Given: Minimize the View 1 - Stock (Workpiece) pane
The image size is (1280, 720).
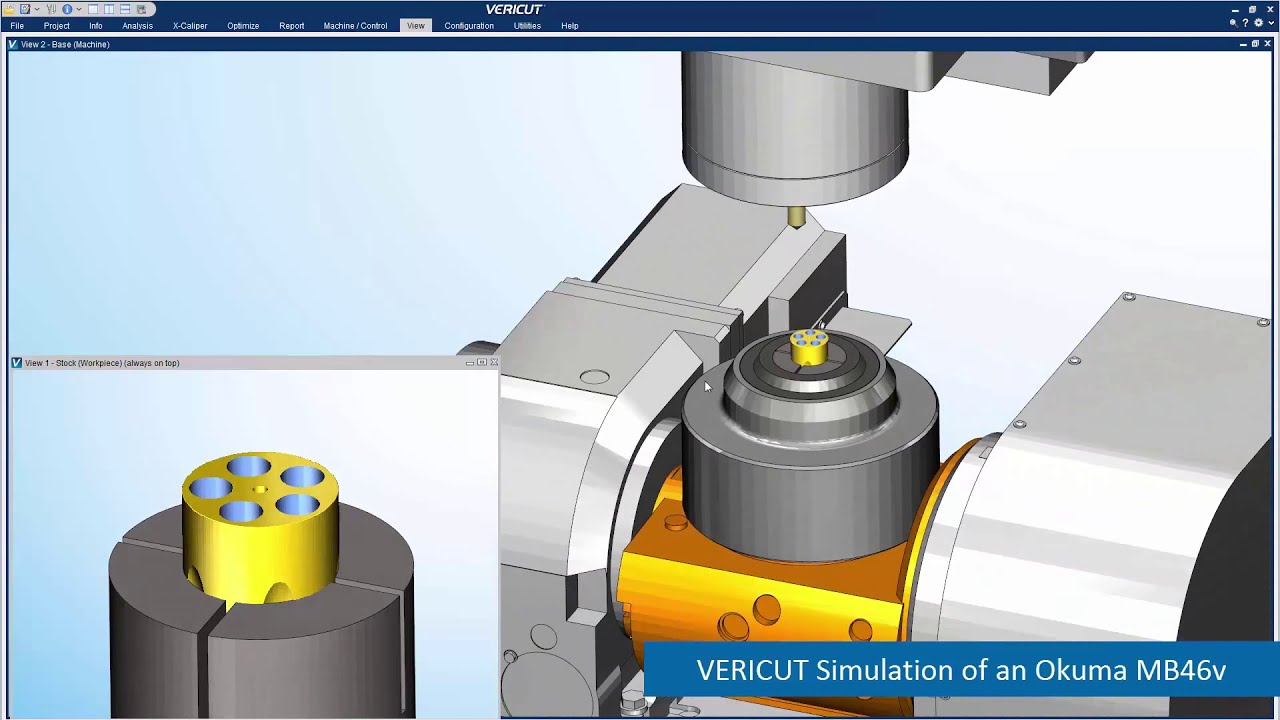Looking at the screenshot, I should pos(470,363).
